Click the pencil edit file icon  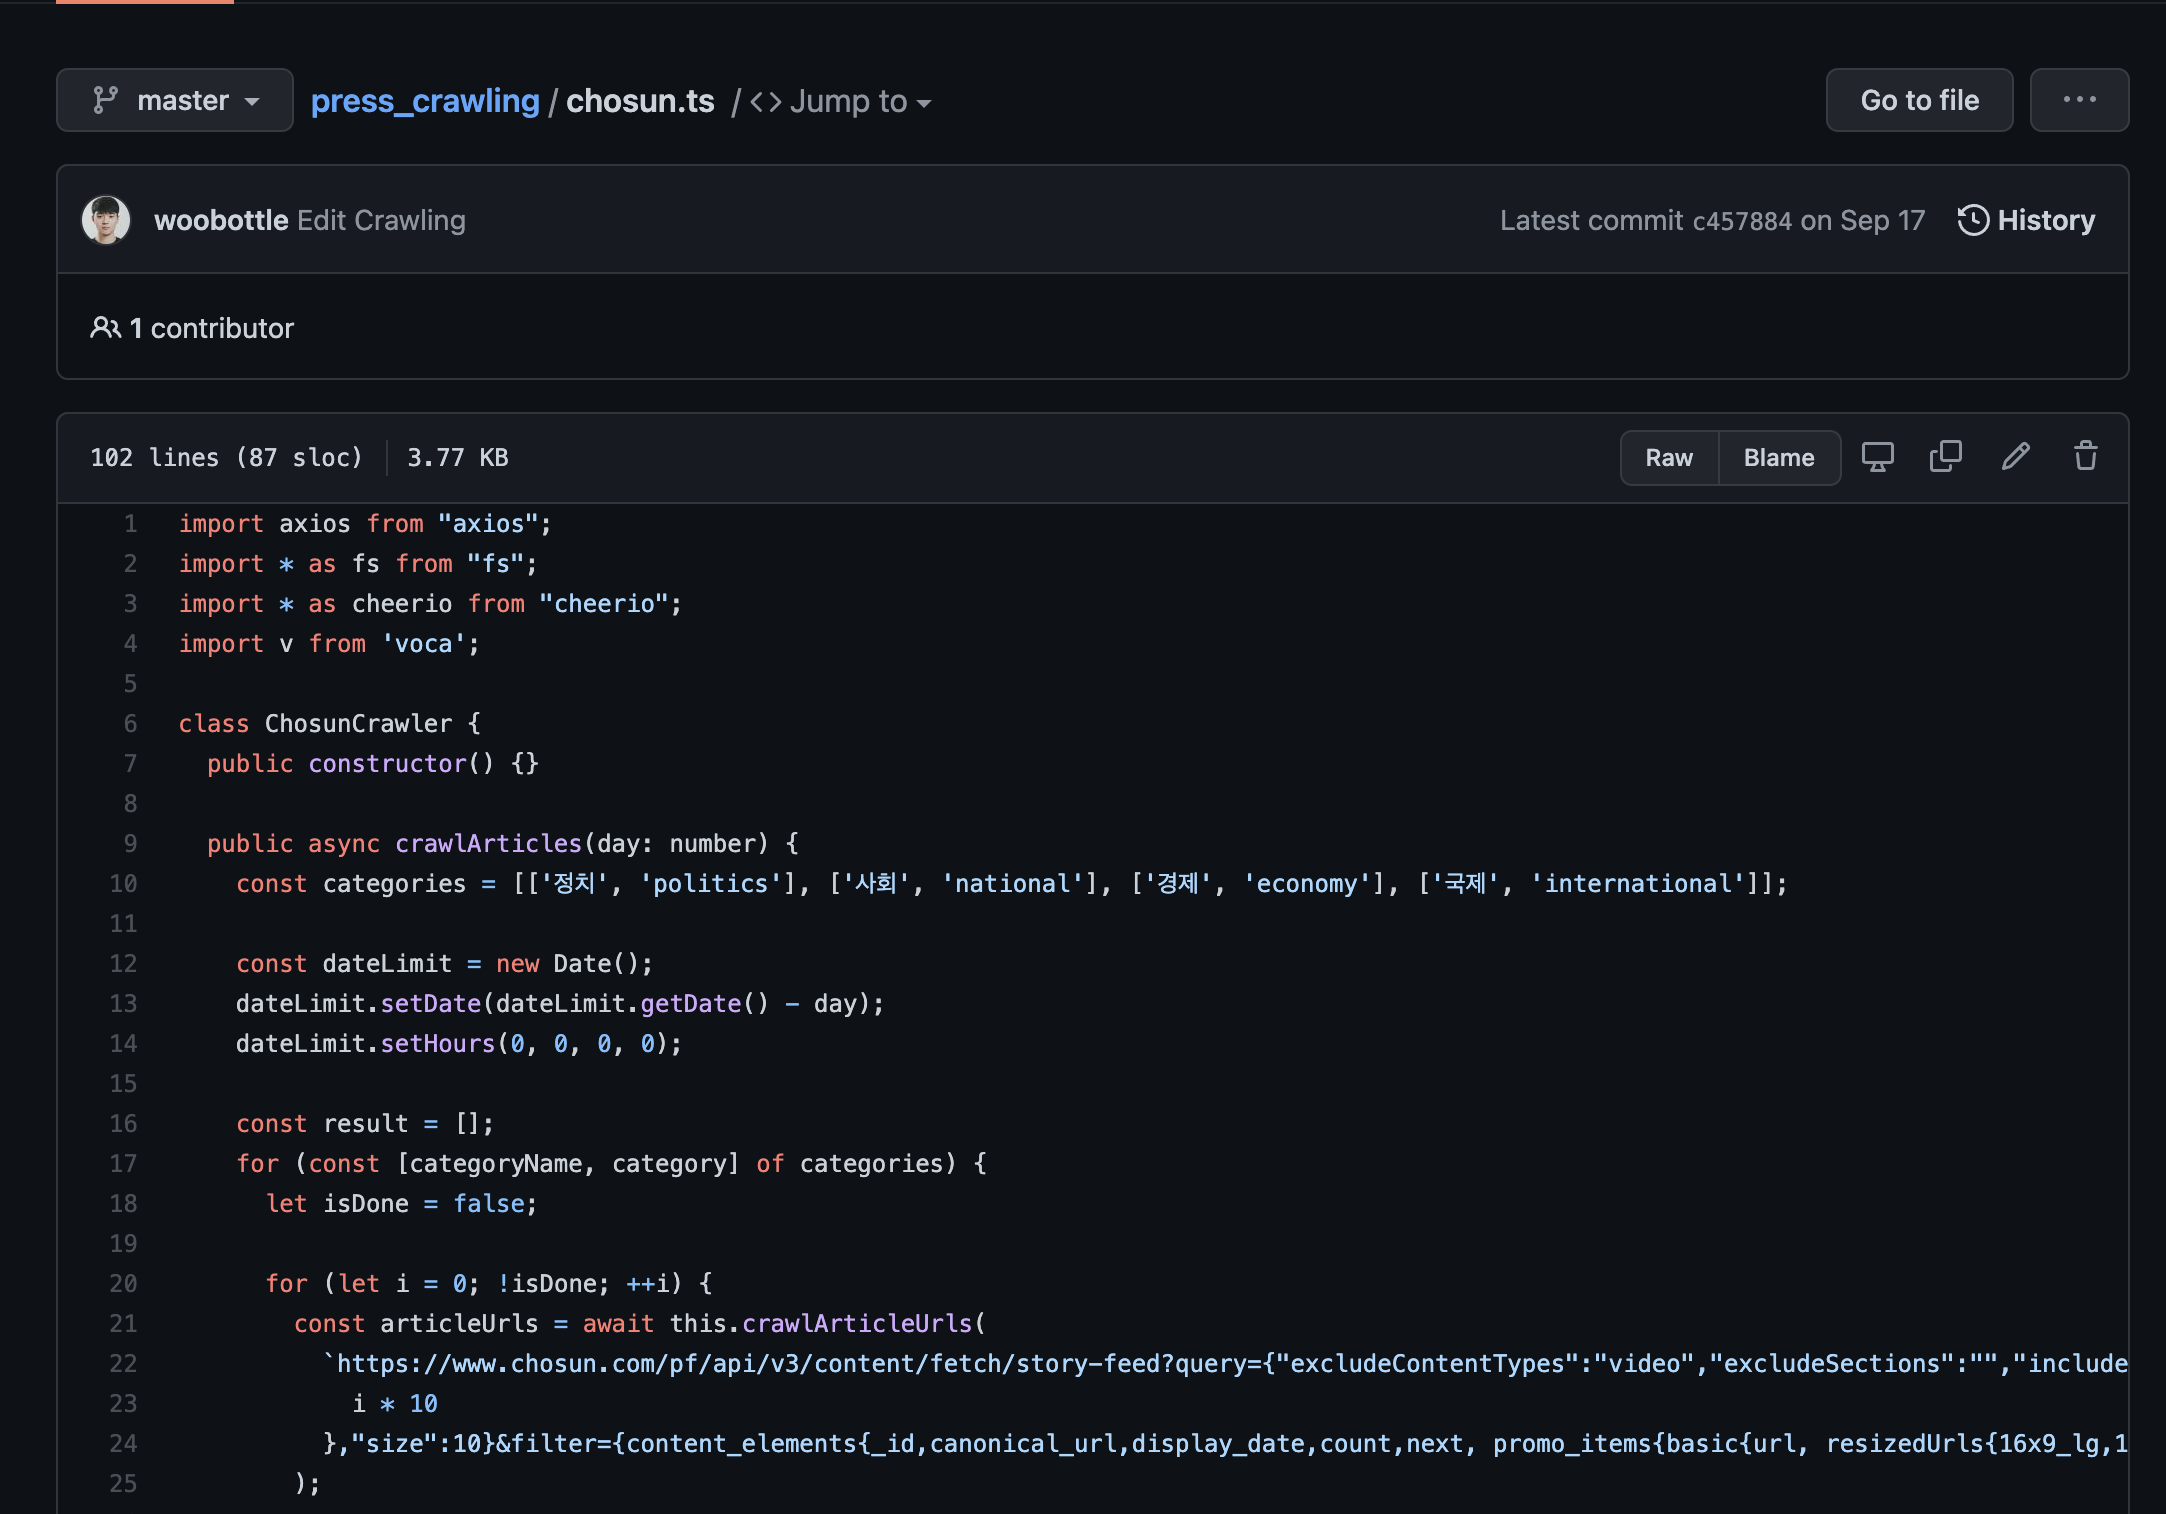point(2015,457)
